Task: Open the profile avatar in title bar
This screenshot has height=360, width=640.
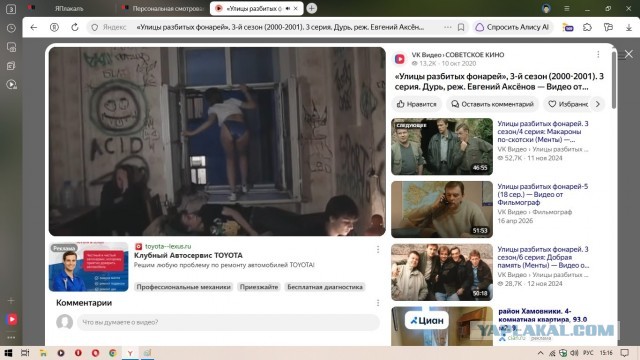Action: tap(546, 9)
